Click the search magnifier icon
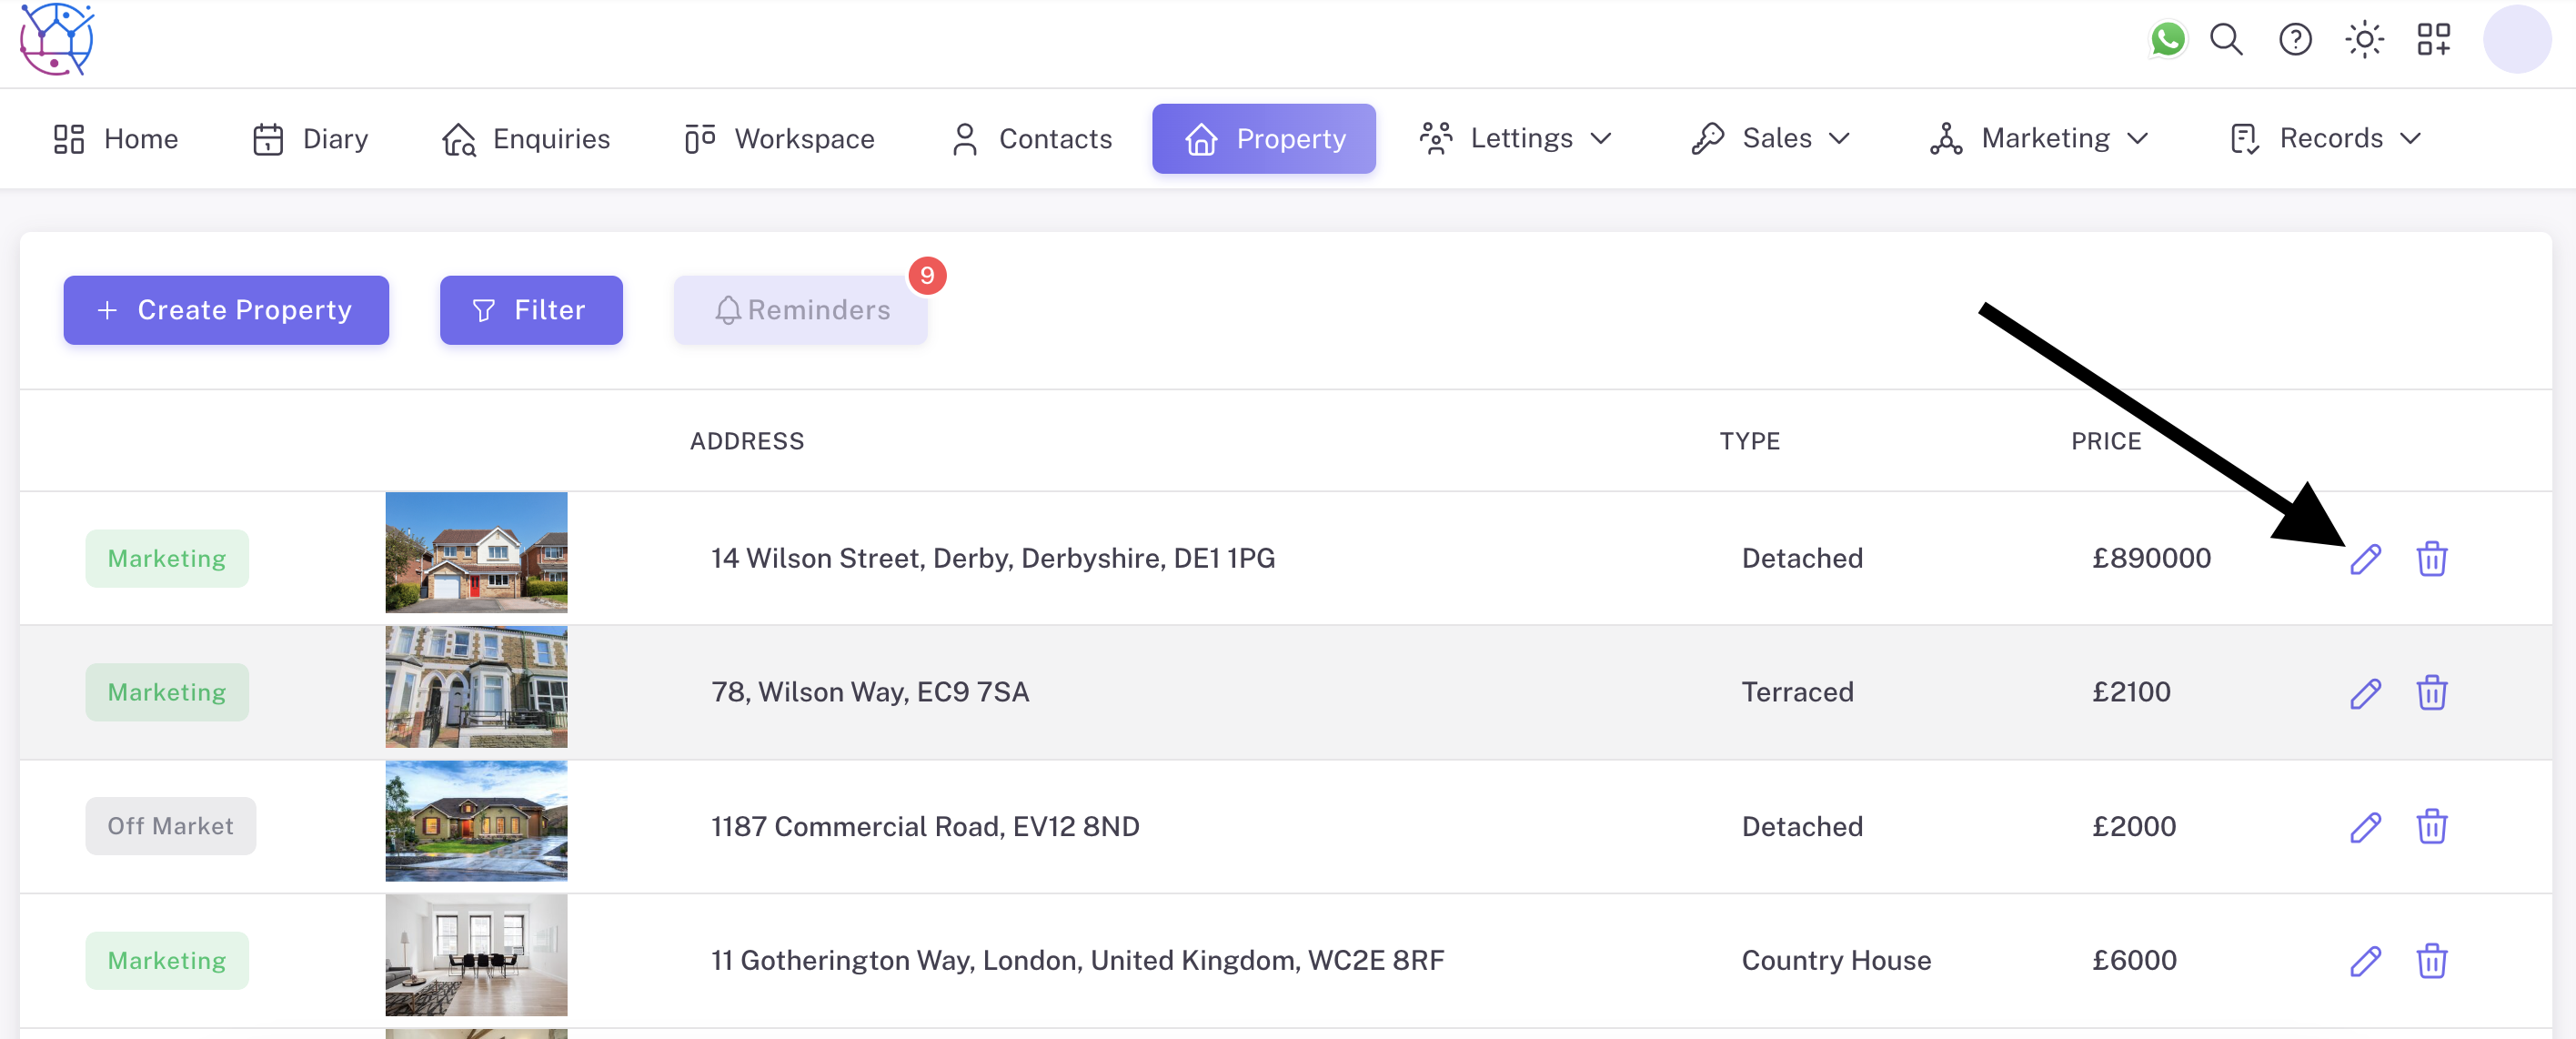 [2226, 40]
